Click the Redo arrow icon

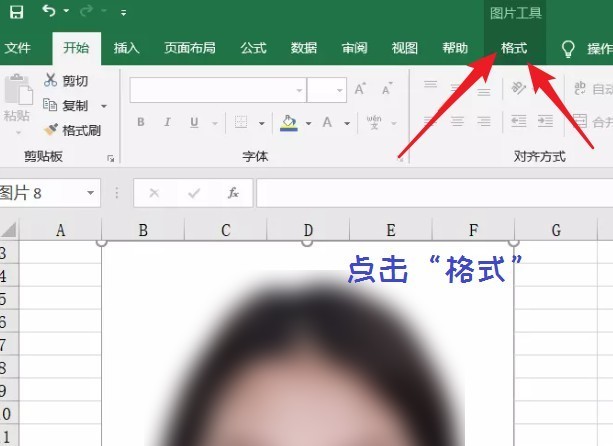[86, 11]
